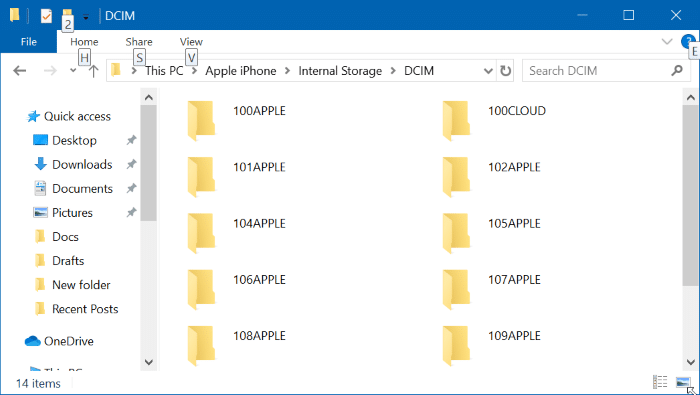
Task: Select the 104APPLE folder icon
Action: click(201, 233)
